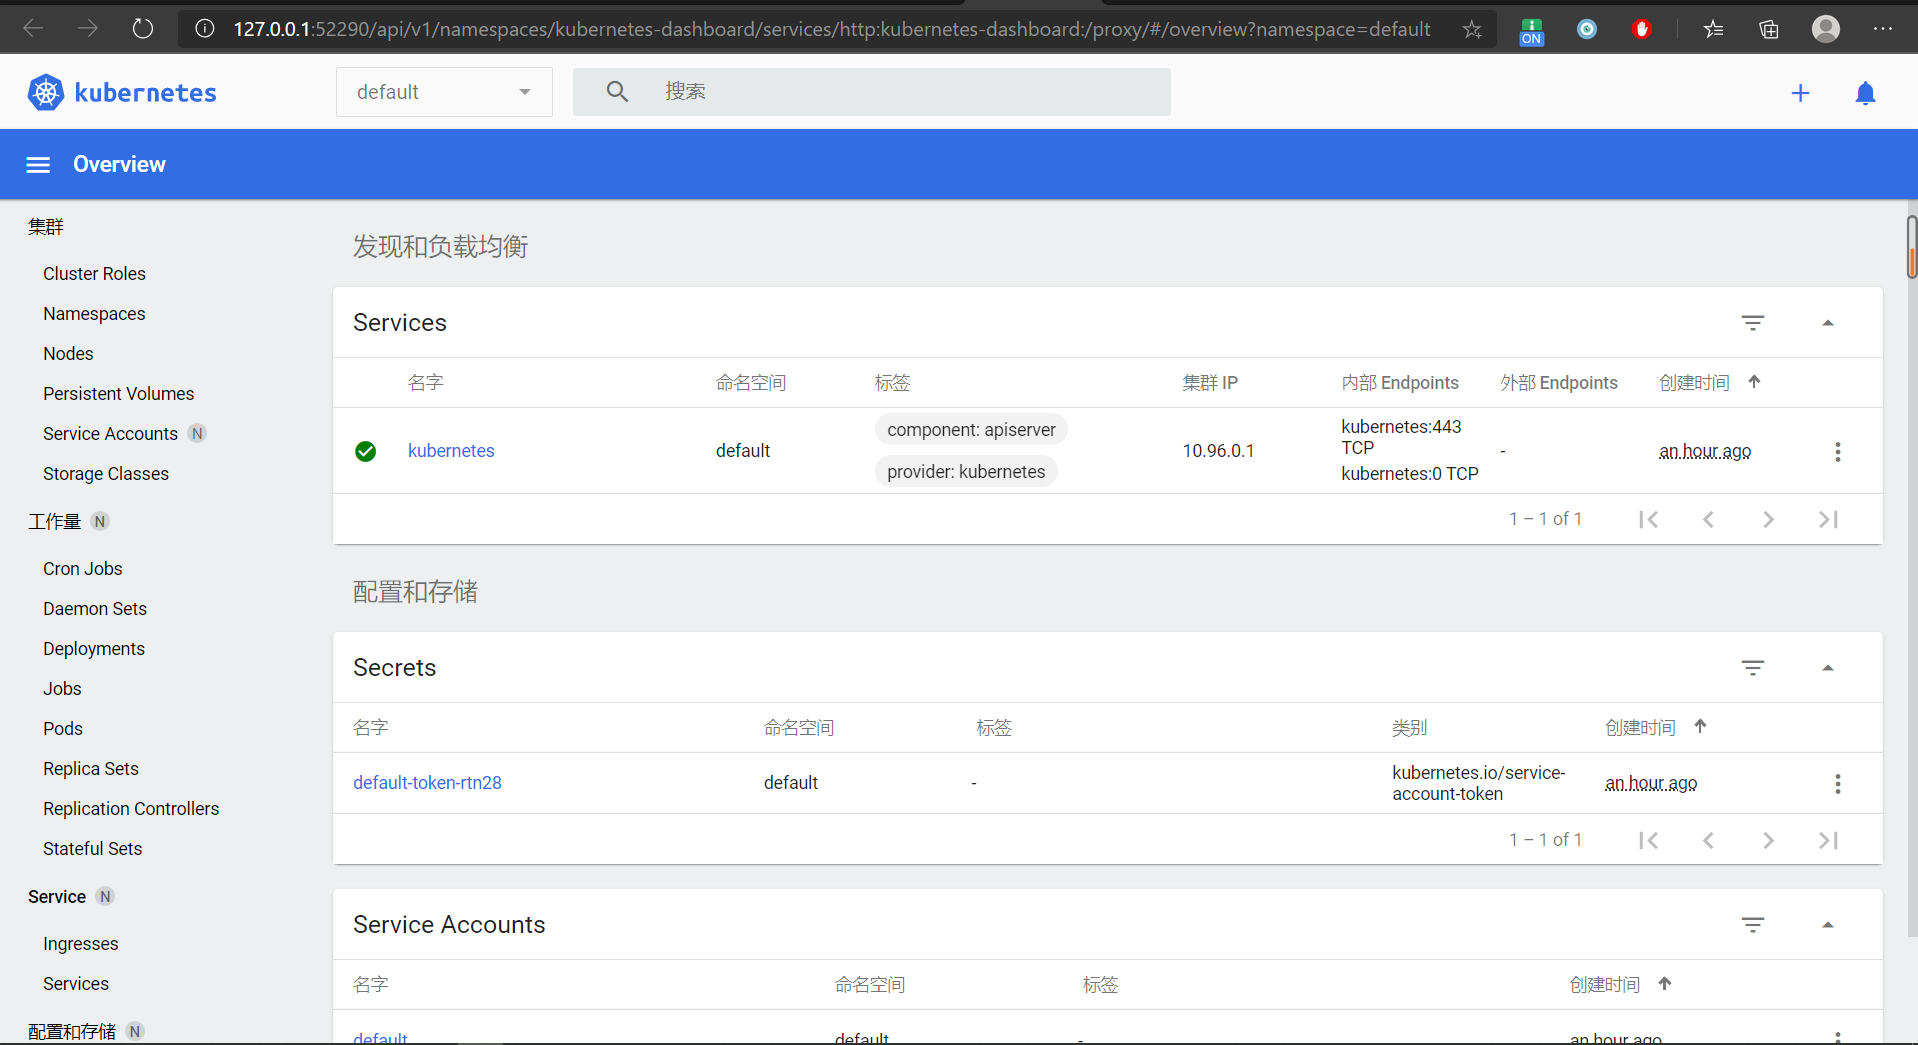
Task: Click the site information icon in address bar
Action: pos(205,29)
